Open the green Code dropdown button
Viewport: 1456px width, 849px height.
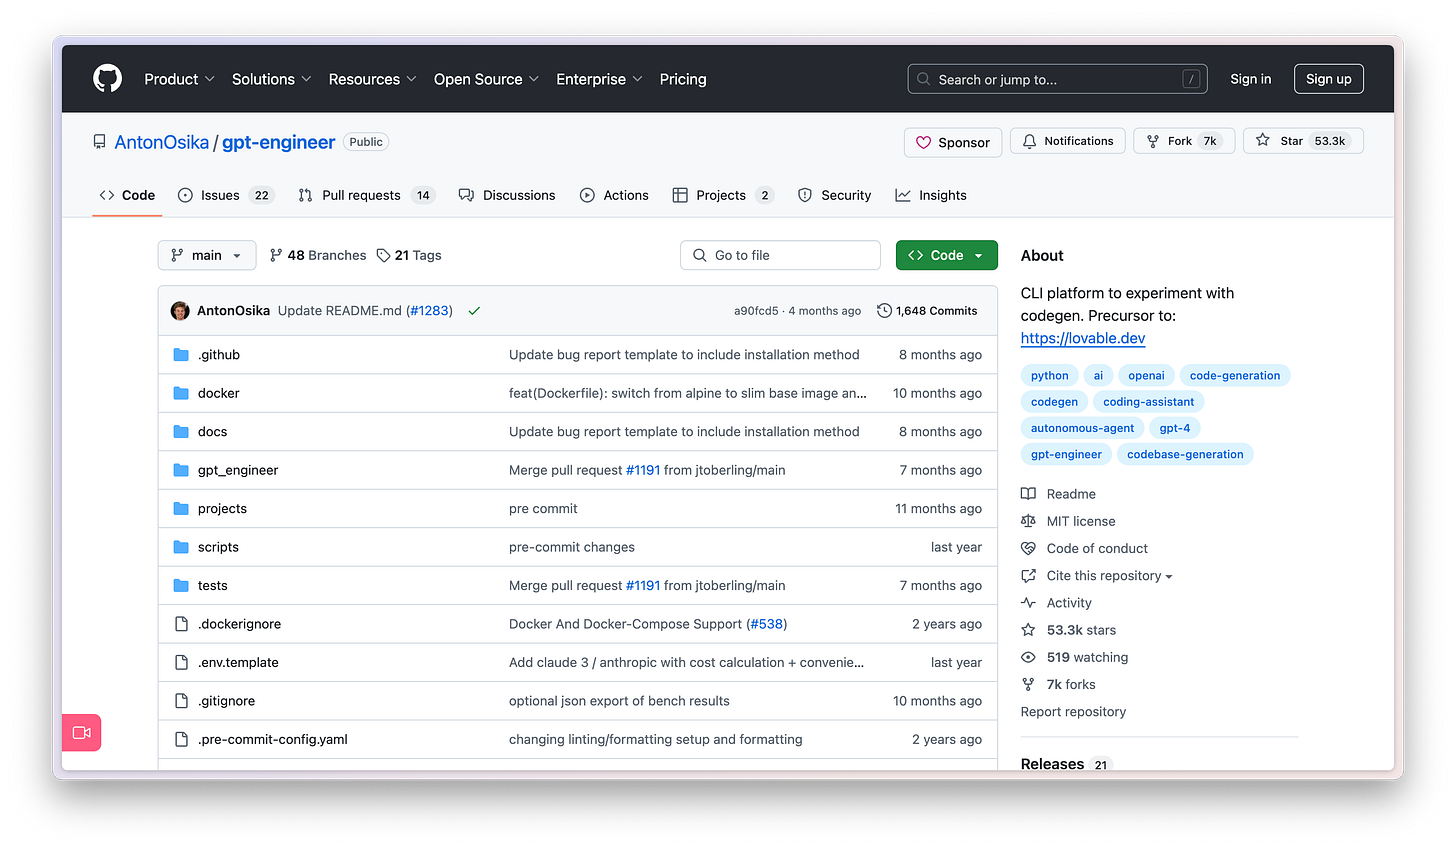click(947, 255)
